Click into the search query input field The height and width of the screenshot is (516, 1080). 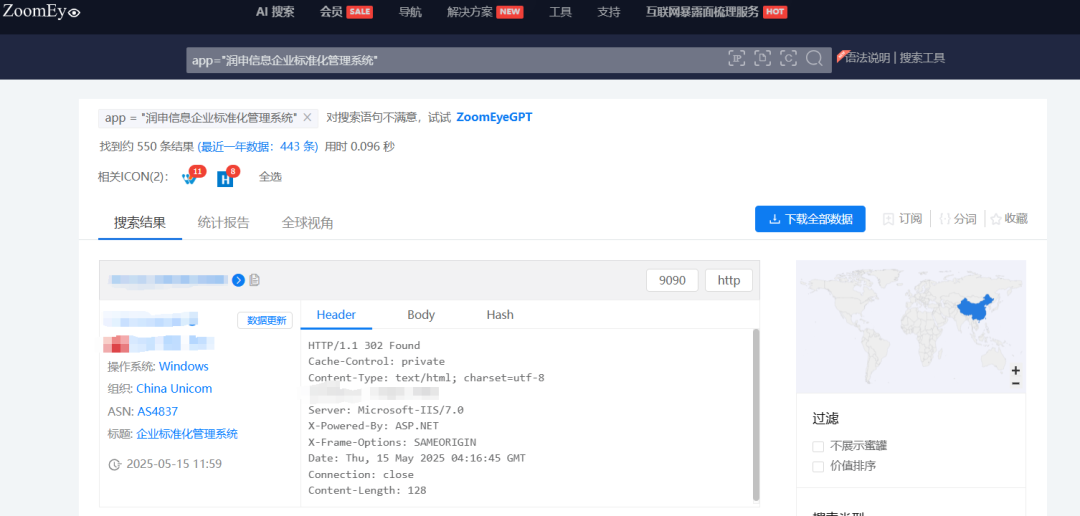[x=455, y=60]
